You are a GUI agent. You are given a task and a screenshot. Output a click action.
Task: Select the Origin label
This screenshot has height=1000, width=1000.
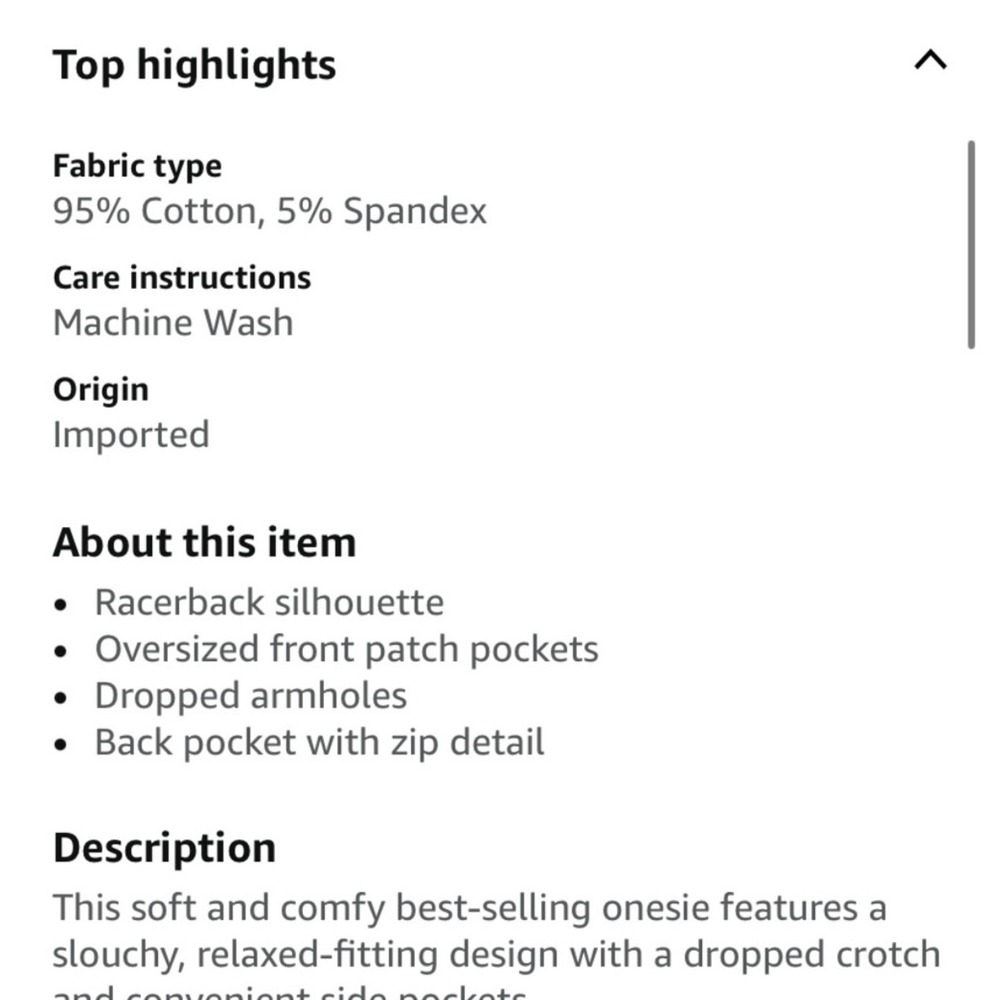click(x=101, y=390)
